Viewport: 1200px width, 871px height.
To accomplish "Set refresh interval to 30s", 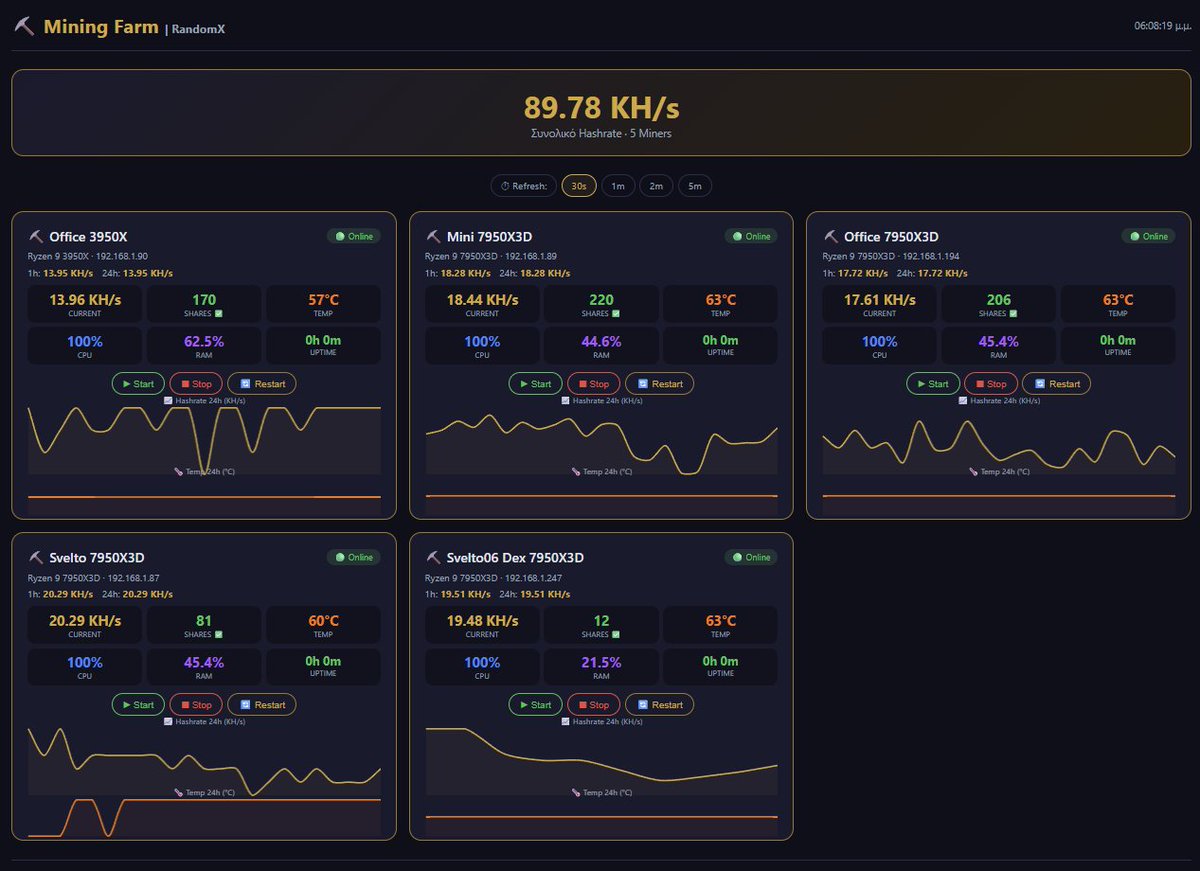I will [579, 186].
